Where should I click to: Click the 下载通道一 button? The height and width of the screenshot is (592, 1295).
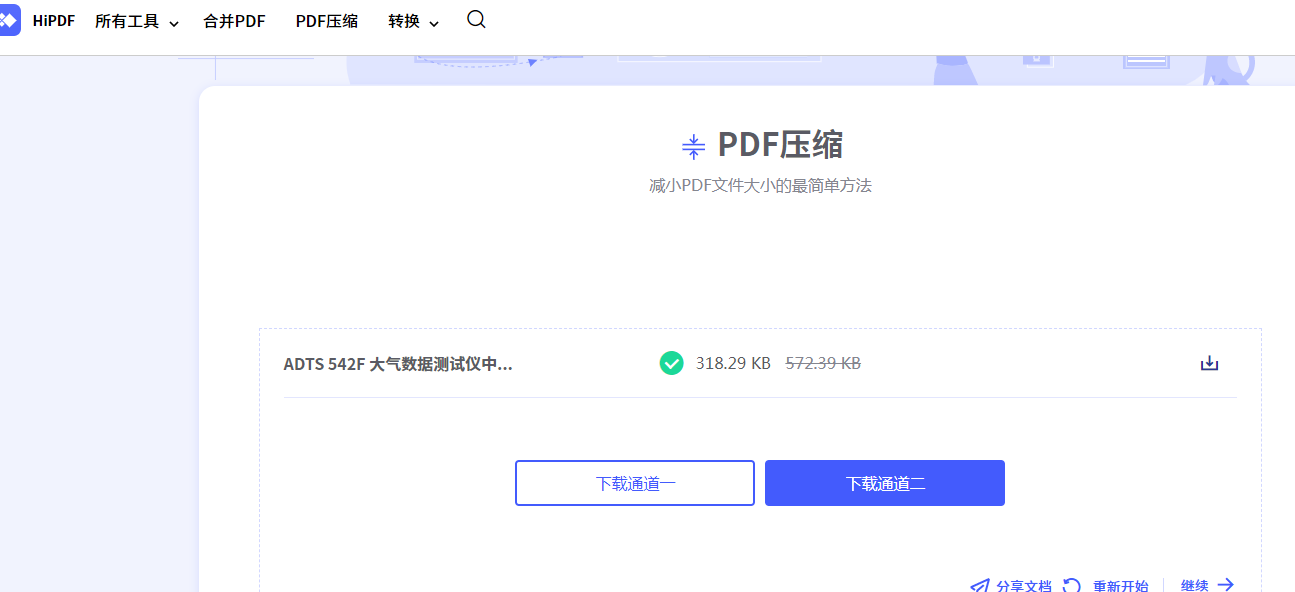pyautogui.click(x=634, y=483)
